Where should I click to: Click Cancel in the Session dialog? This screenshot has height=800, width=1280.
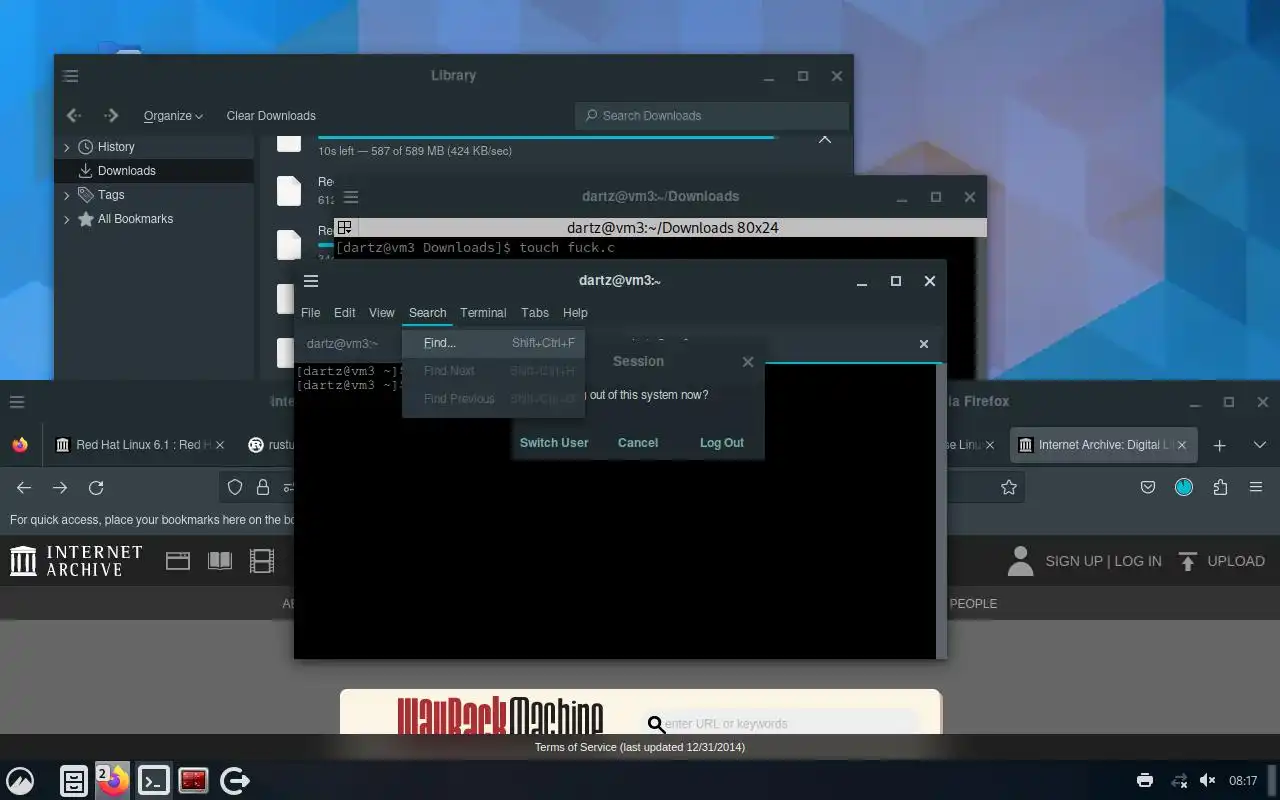pos(638,442)
